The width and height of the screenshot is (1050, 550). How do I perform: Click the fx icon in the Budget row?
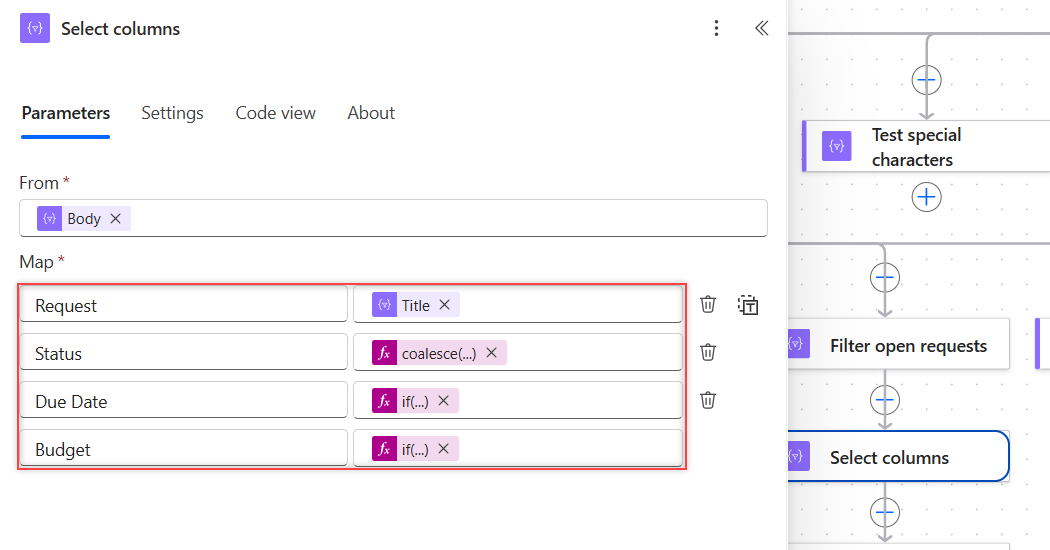[384, 449]
